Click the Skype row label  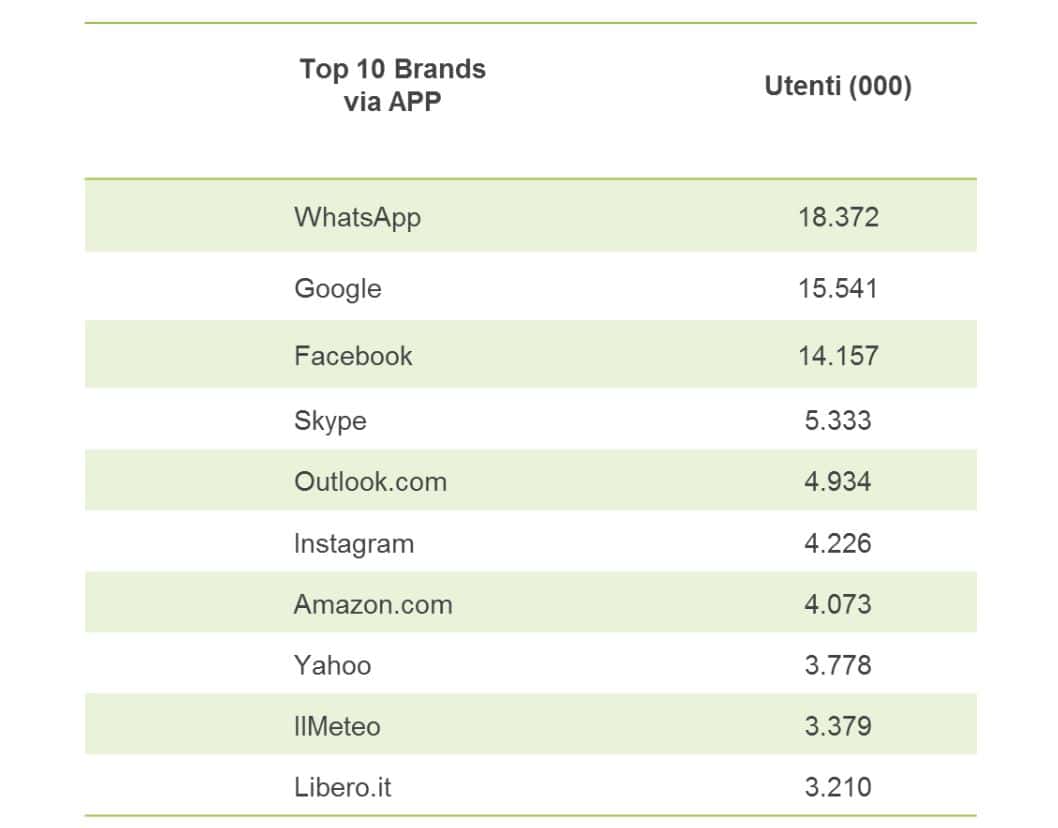click(330, 420)
